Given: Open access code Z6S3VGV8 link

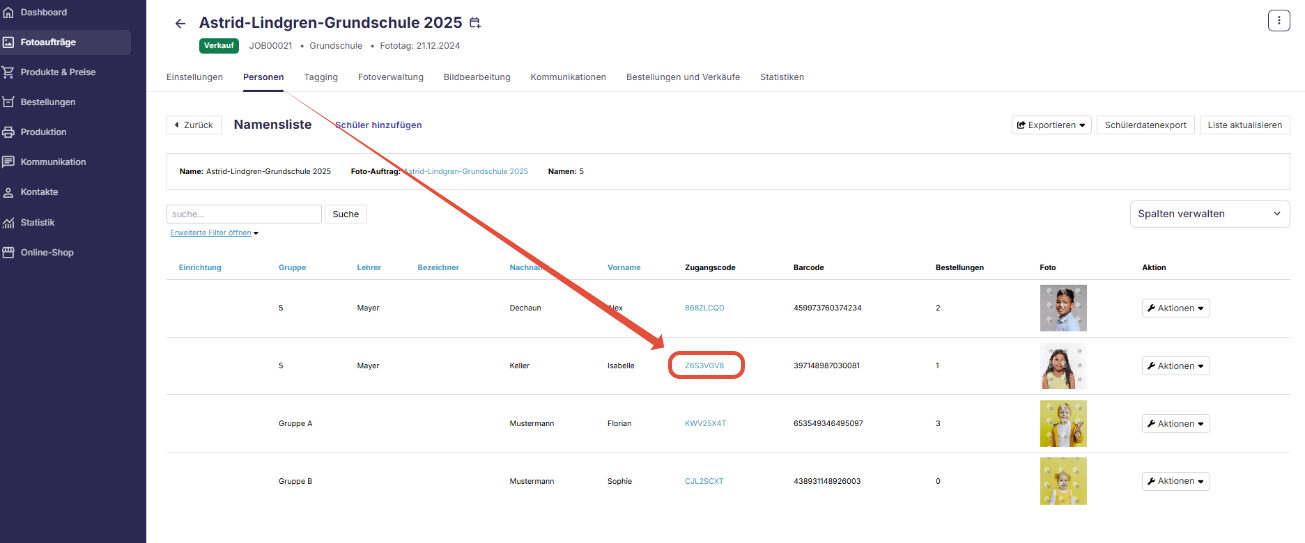Looking at the screenshot, I should (704, 366).
